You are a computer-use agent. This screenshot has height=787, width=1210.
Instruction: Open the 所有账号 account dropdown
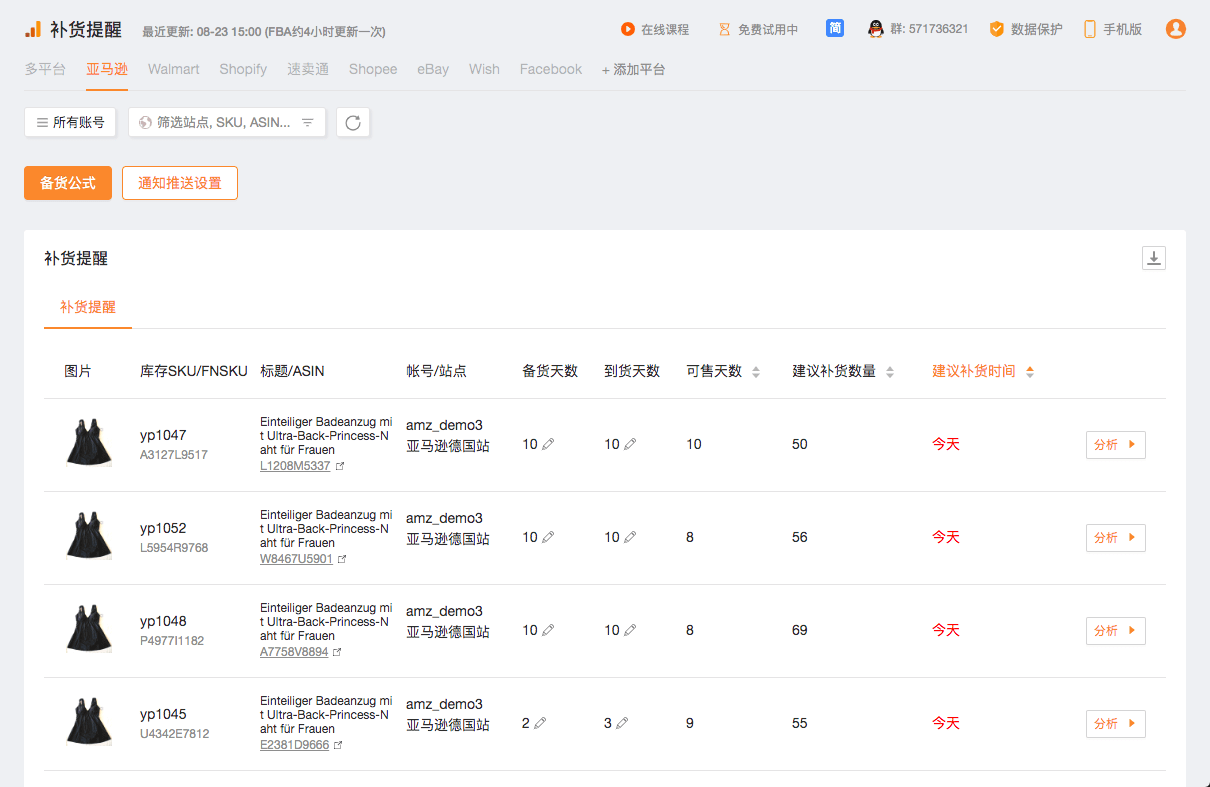(70, 122)
